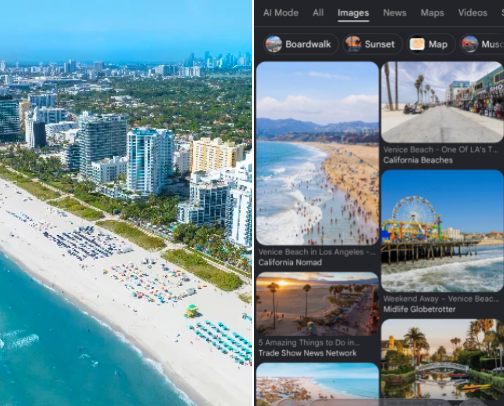This screenshot has height=406, width=504.
Task: Open the aerial Venice Beach shoreline image
Action: [x=317, y=153]
